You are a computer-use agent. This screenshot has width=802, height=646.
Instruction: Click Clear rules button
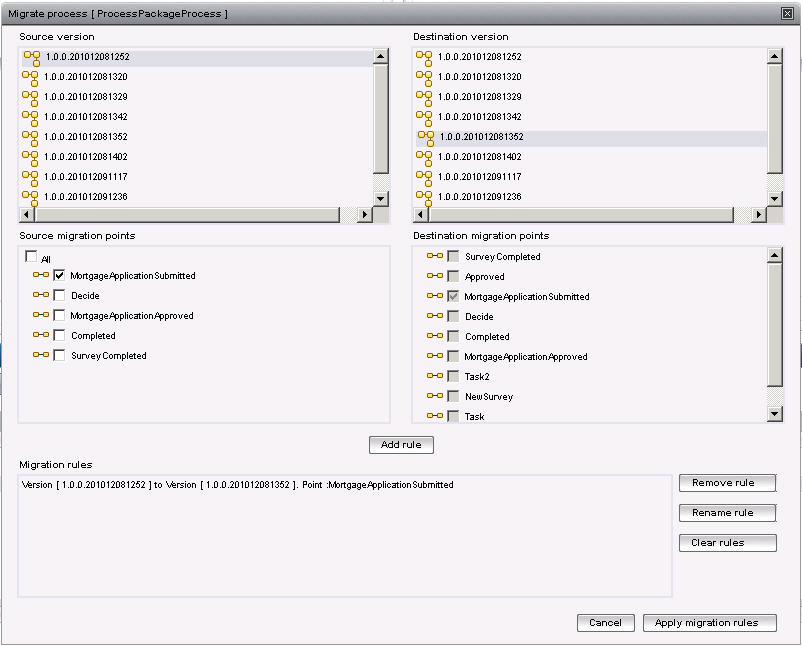pos(728,543)
